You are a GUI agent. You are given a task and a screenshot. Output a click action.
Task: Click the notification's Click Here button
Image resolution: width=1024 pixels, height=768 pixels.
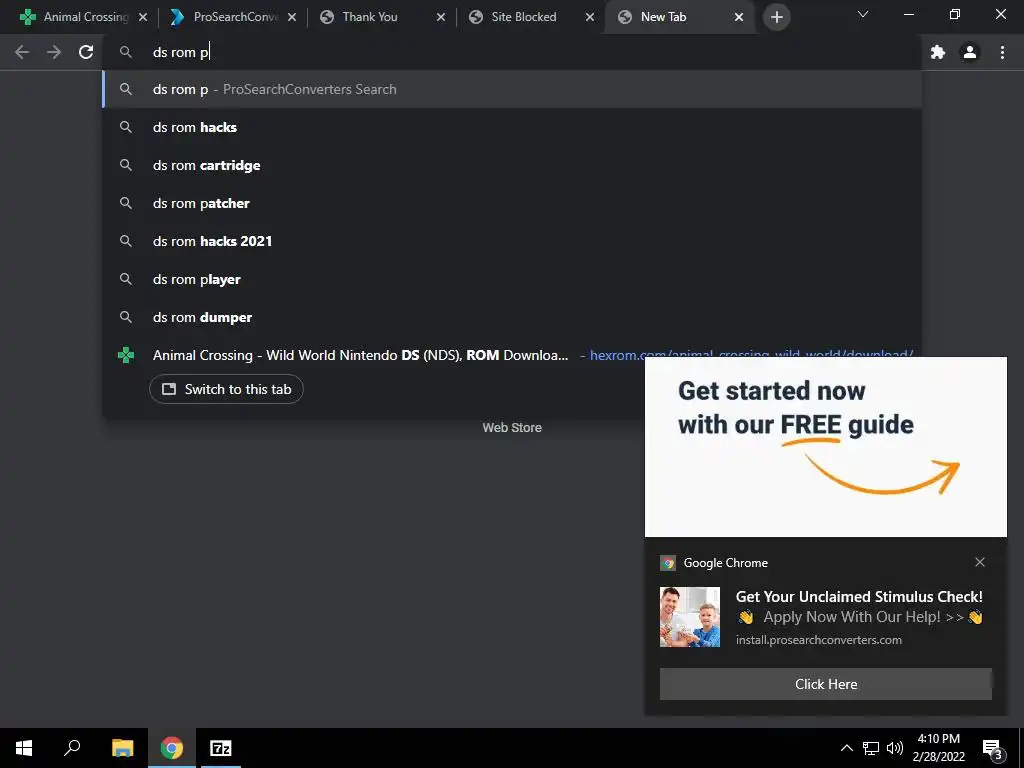(825, 684)
